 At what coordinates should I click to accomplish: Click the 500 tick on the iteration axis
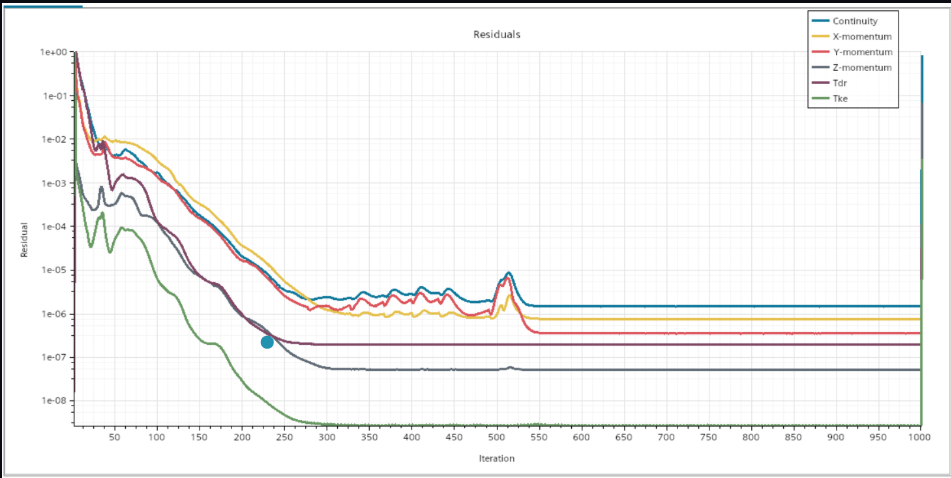pyautogui.click(x=496, y=437)
